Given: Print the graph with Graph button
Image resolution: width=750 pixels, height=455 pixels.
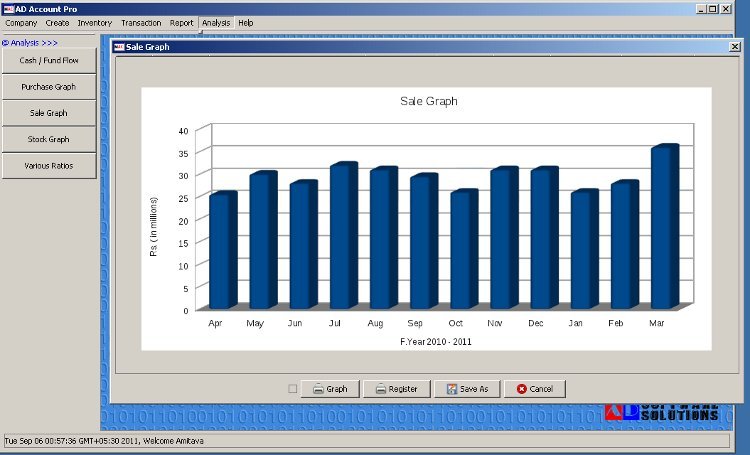Looking at the screenshot, I should point(330,389).
